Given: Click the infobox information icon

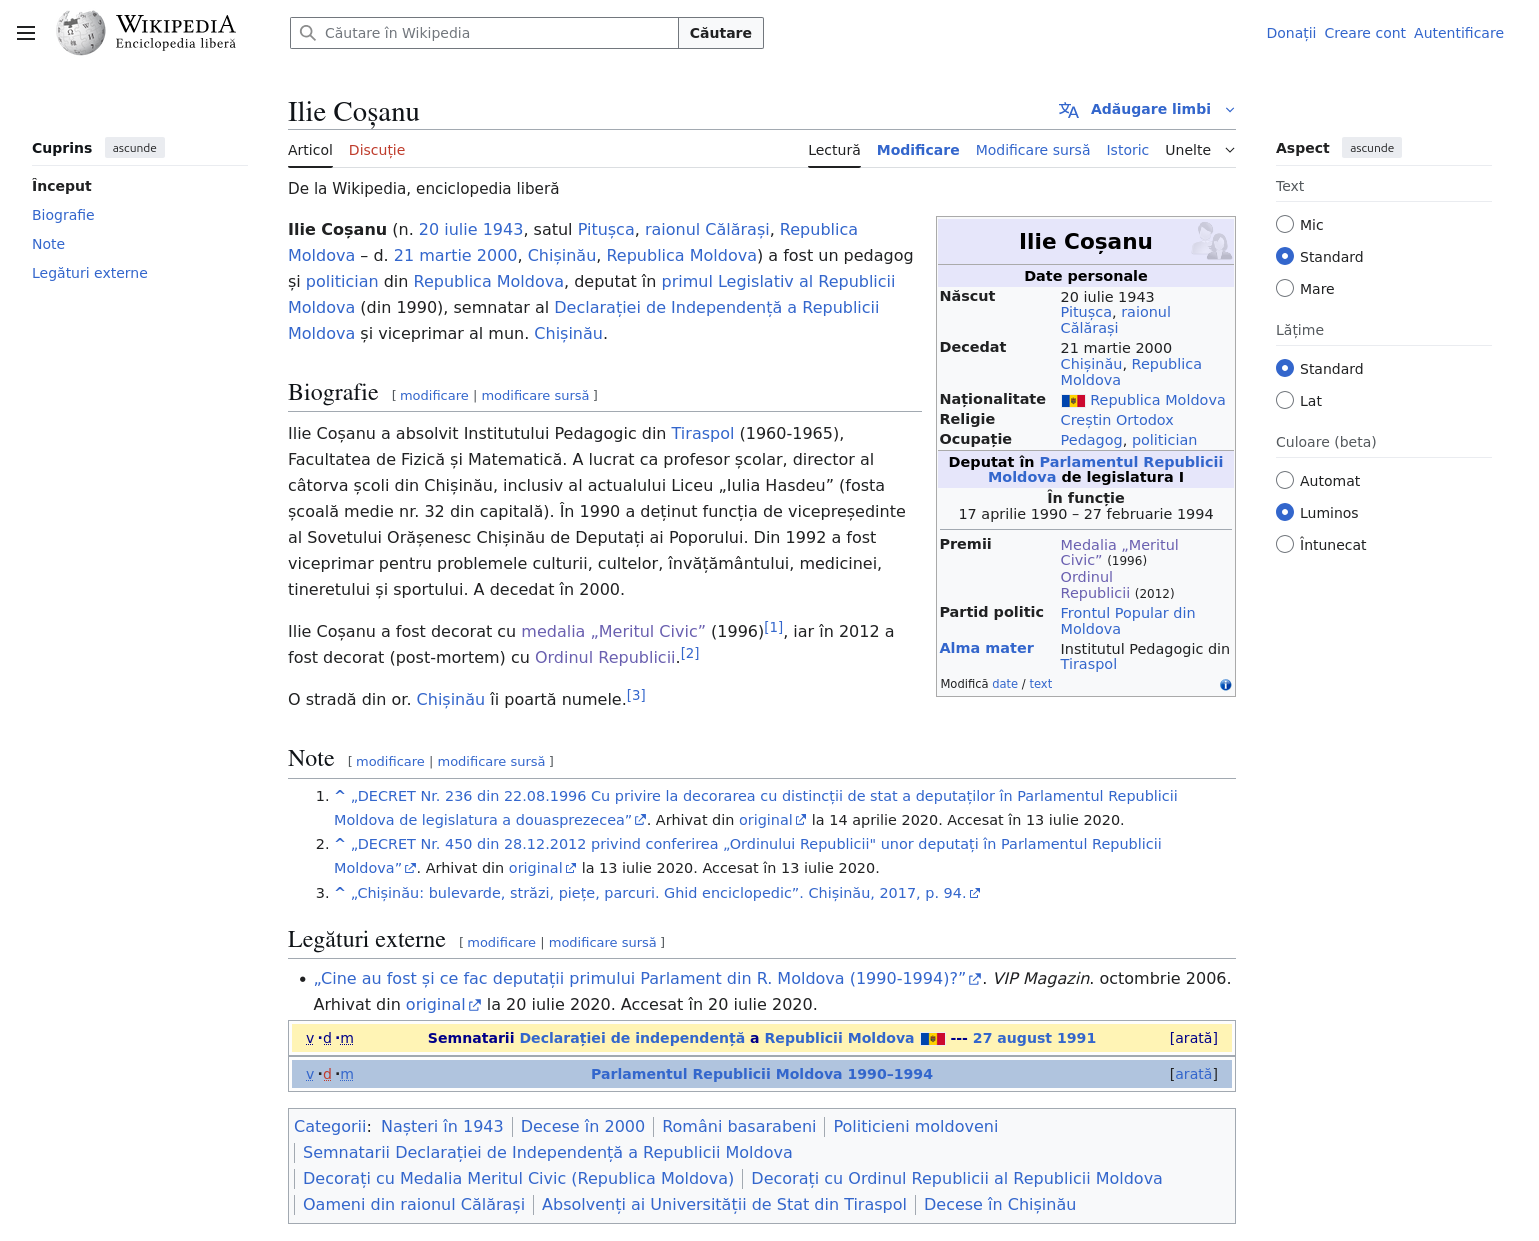Looking at the screenshot, I should tap(1225, 685).
